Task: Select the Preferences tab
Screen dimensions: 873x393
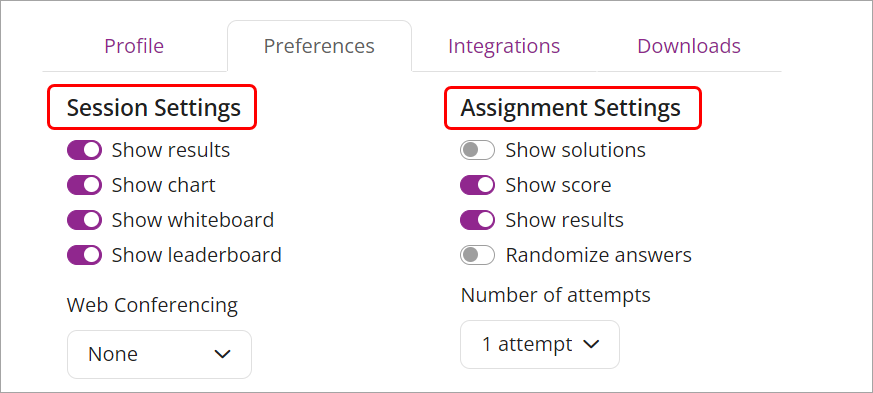Action: pyautogui.click(x=319, y=46)
